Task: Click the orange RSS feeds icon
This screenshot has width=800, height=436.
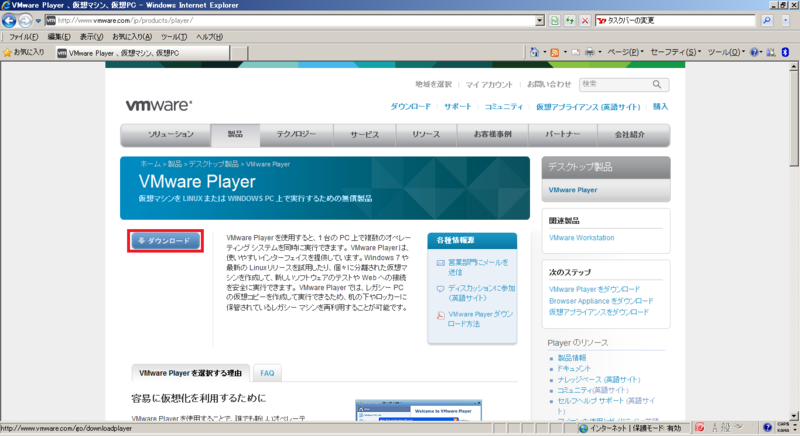Action: [555, 52]
